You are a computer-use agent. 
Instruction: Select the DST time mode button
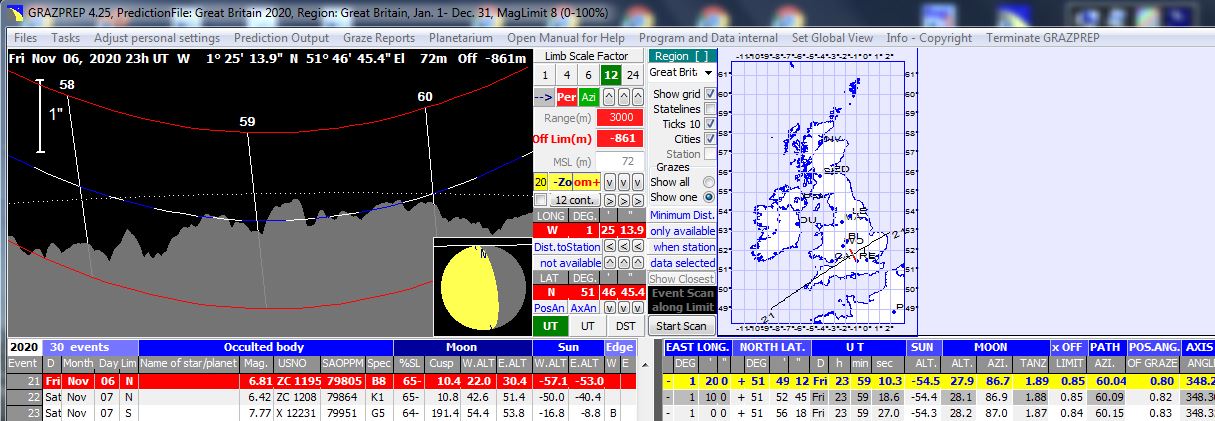(x=624, y=326)
